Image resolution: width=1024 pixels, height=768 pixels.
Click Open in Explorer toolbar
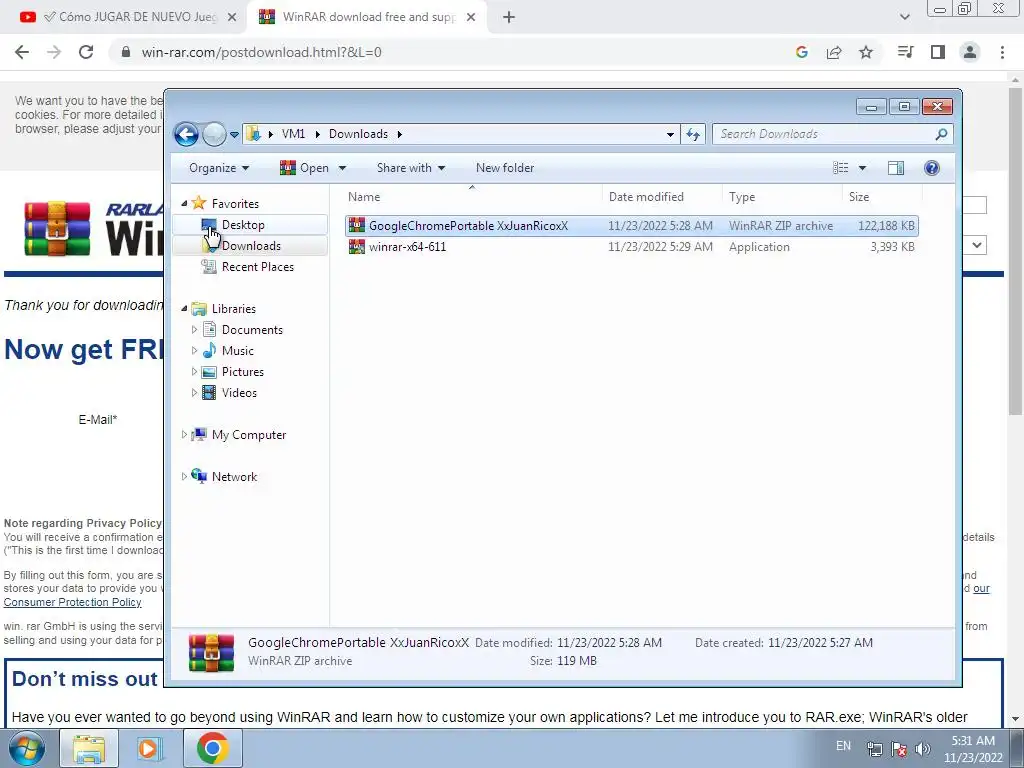click(305, 168)
